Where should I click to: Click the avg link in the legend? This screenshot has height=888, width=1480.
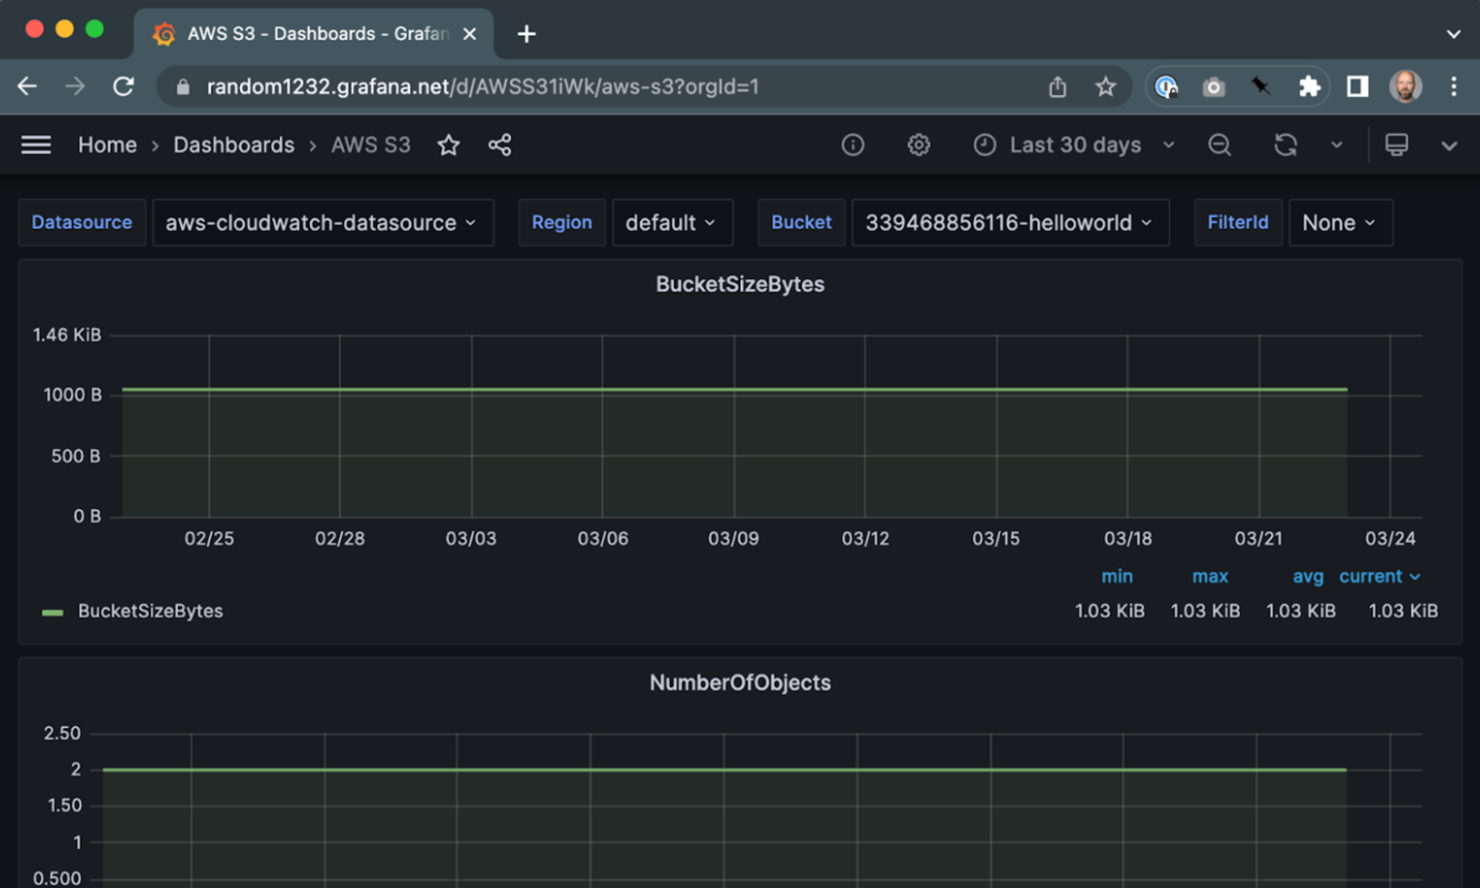[1308, 577]
